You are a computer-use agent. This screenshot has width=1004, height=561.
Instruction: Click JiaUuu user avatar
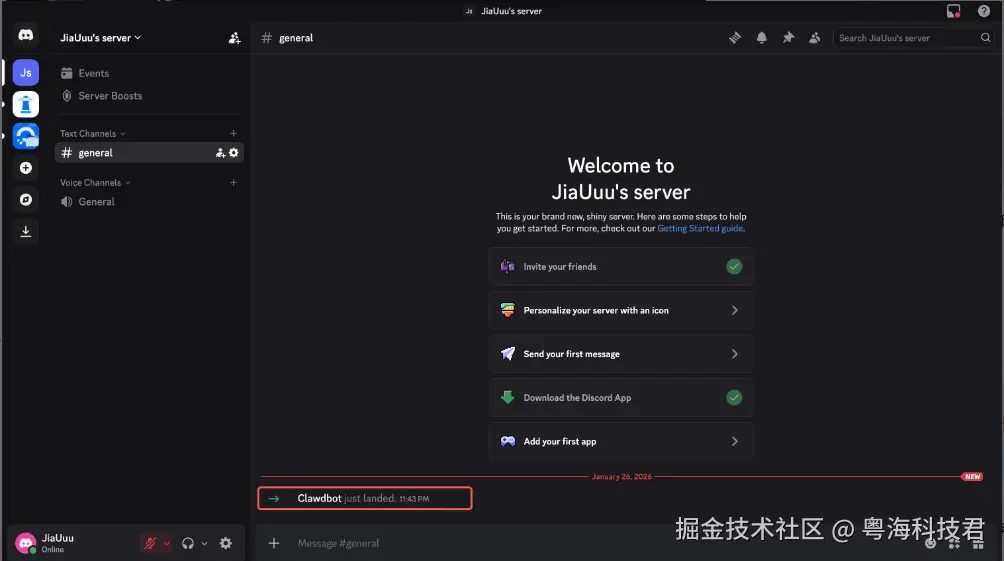pos(26,544)
